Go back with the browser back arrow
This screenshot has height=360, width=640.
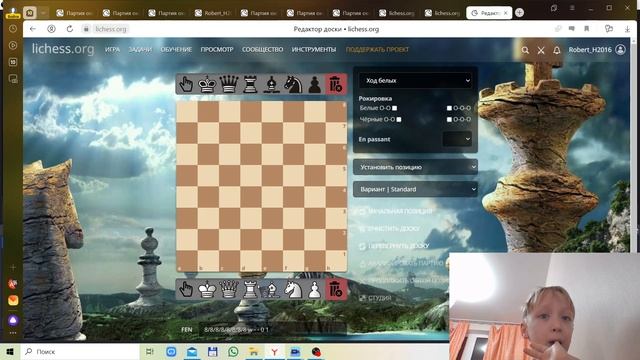[x=33, y=29]
